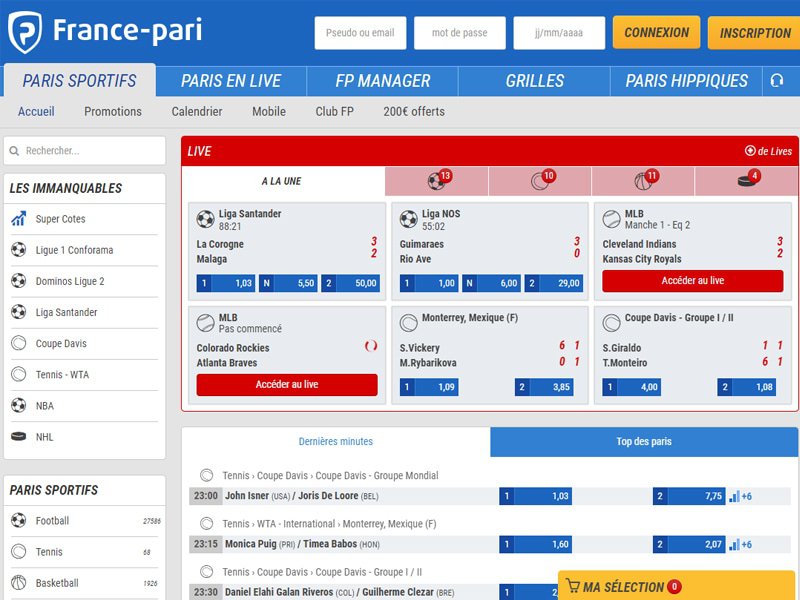Access live for Cleveland Indians vs Kansas City
800x600 pixels.
692,281
